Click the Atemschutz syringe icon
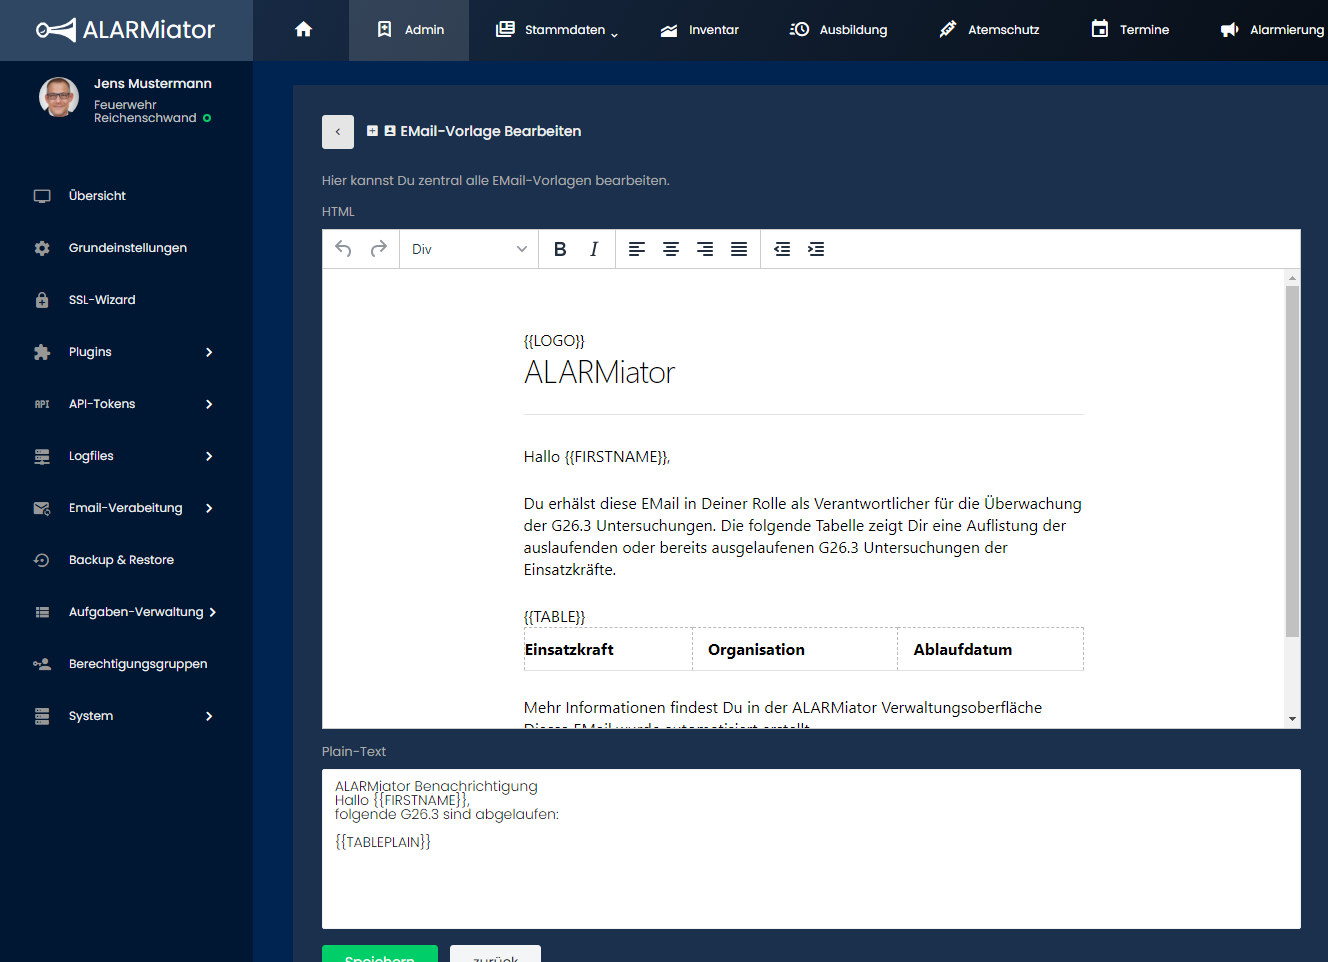This screenshot has width=1328, height=962. tap(948, 29)
